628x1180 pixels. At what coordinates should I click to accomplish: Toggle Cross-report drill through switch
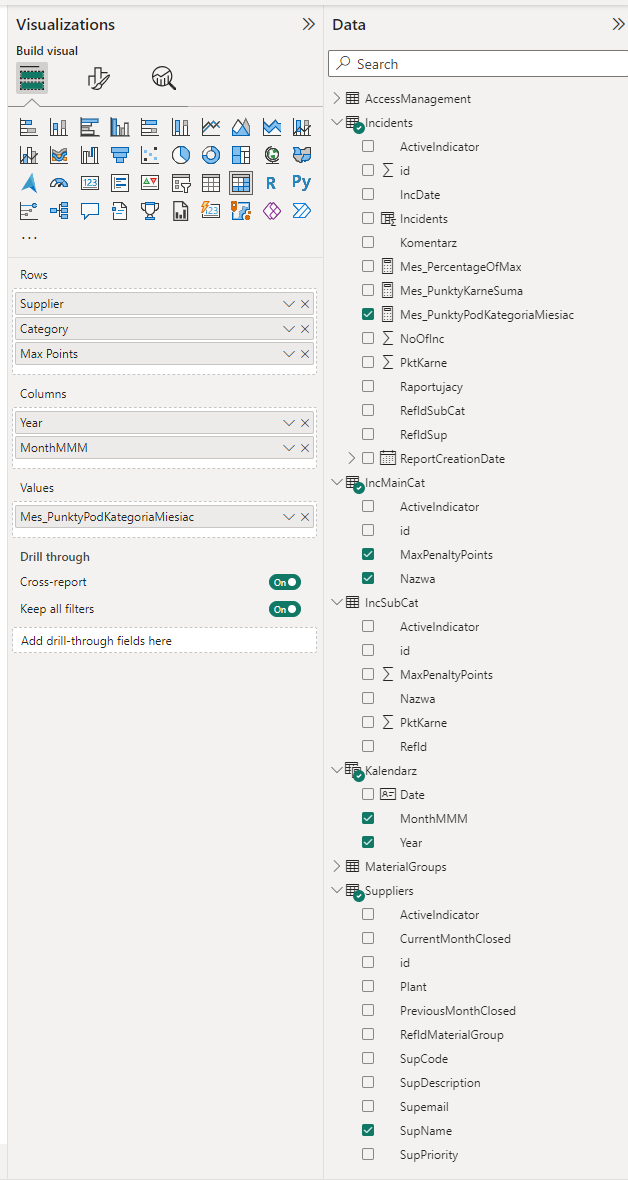285,582
